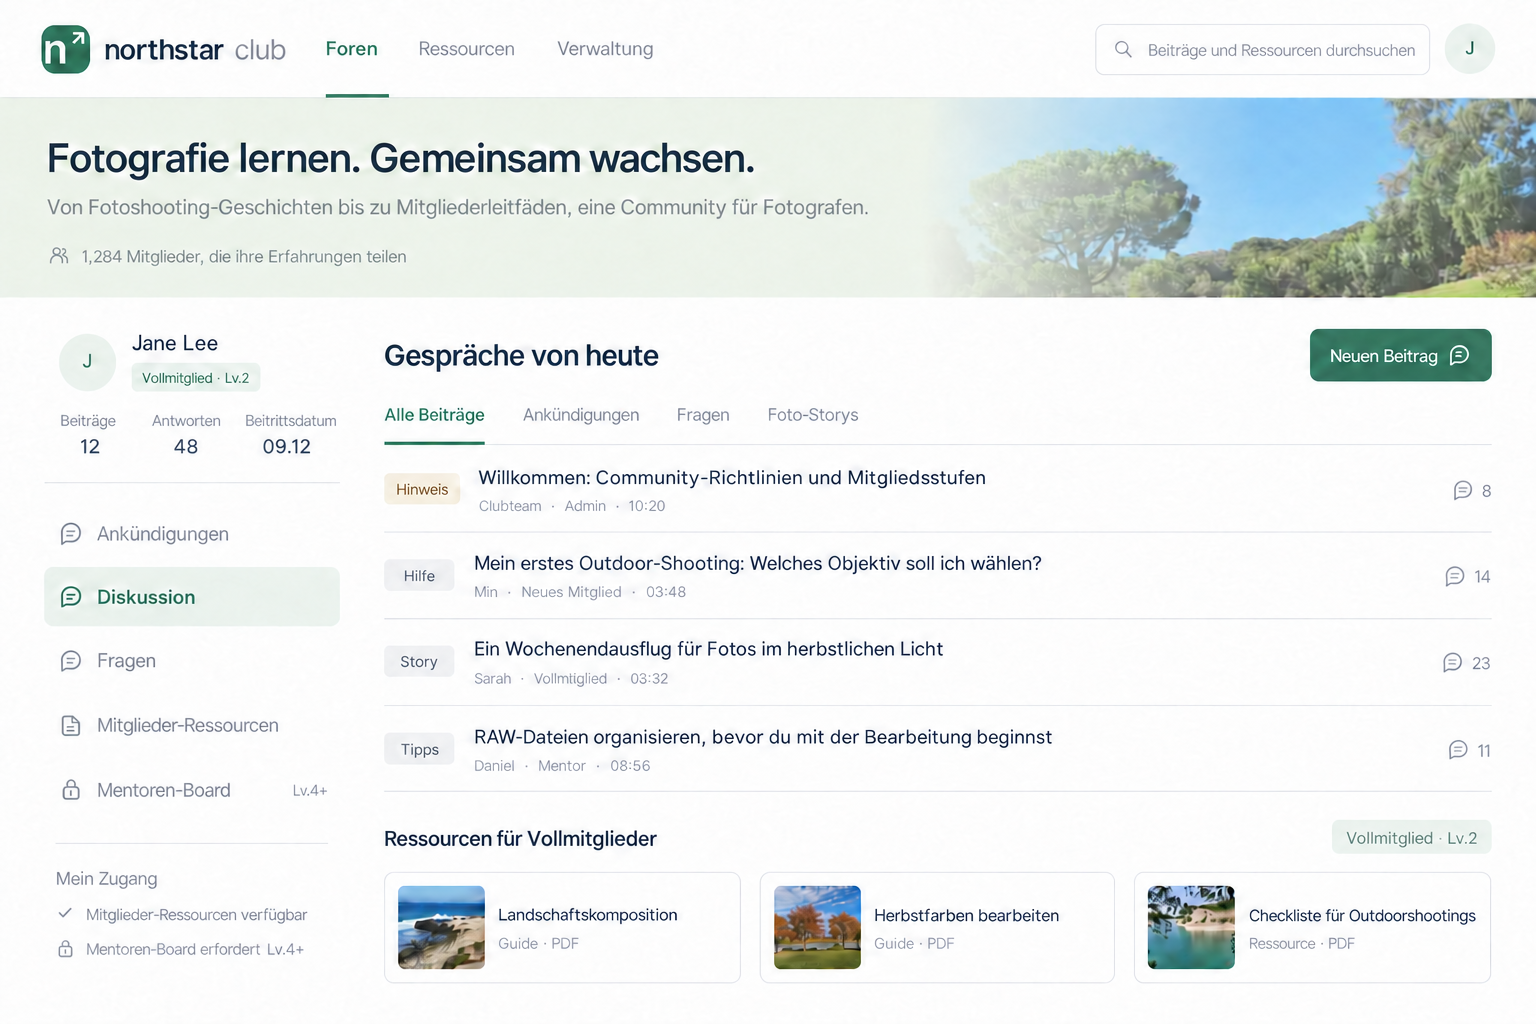Viewport: 1536px width, 1024px height.
Task: Open the Wochenendausflug herbstliches Licht post
Action: (708, 649)
